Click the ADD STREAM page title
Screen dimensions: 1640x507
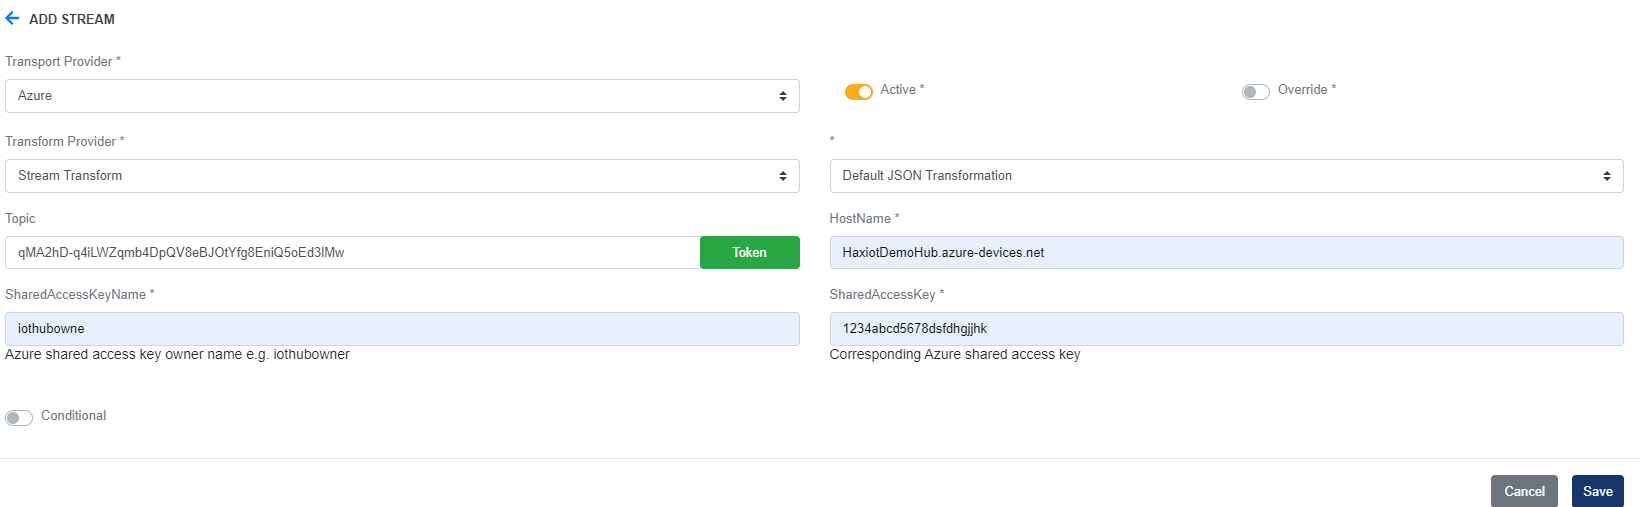(72, 19)
